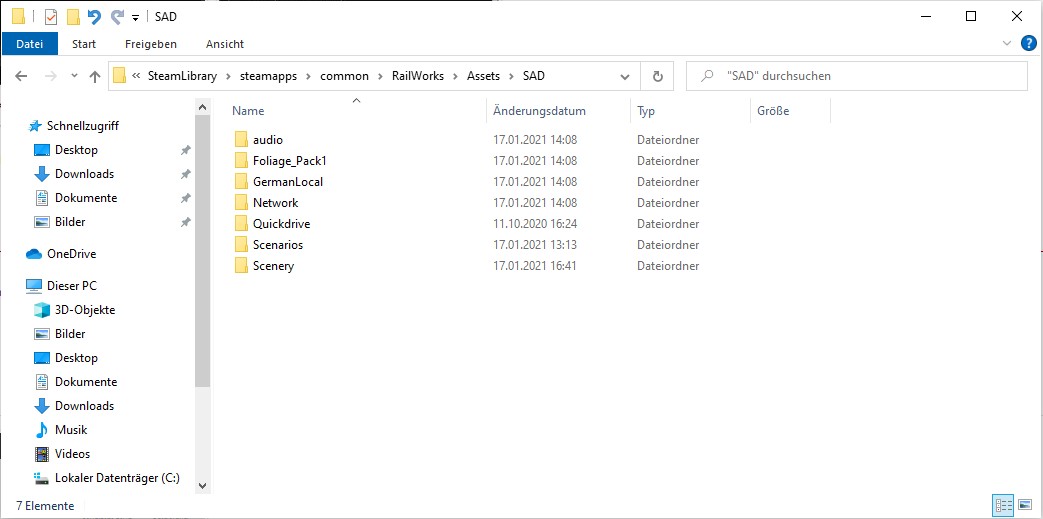Go up one folder level arrow
The image size is (1043, 519).
point(95,76)
